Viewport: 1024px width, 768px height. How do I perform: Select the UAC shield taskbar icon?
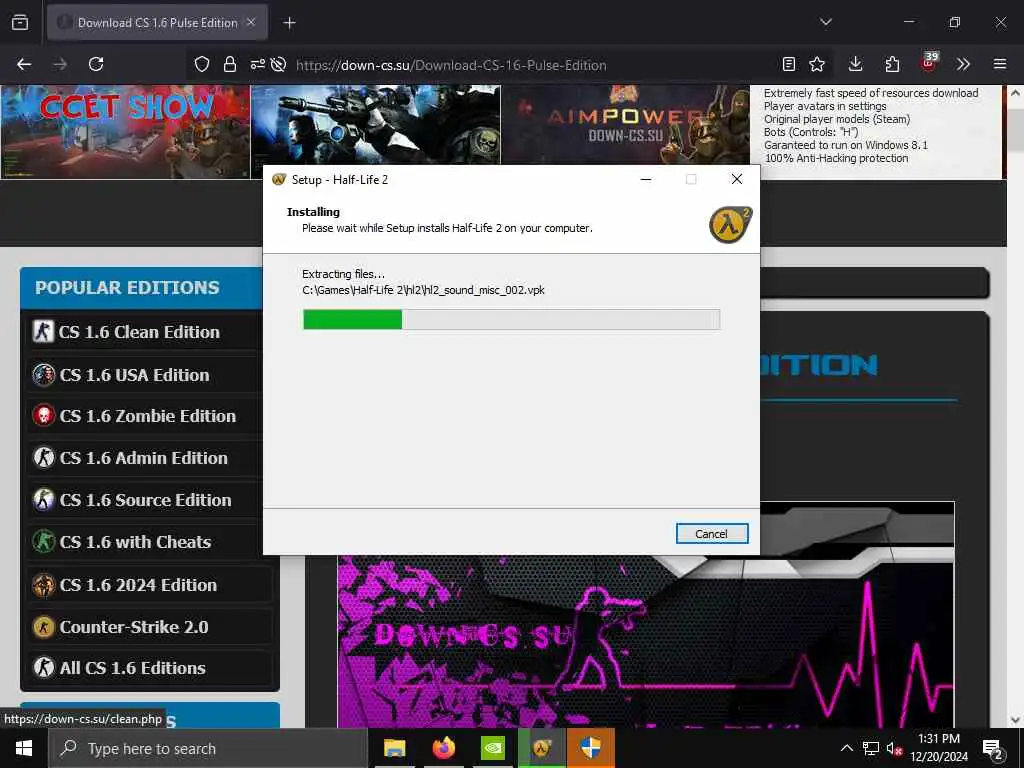click(x=590, y=748)
